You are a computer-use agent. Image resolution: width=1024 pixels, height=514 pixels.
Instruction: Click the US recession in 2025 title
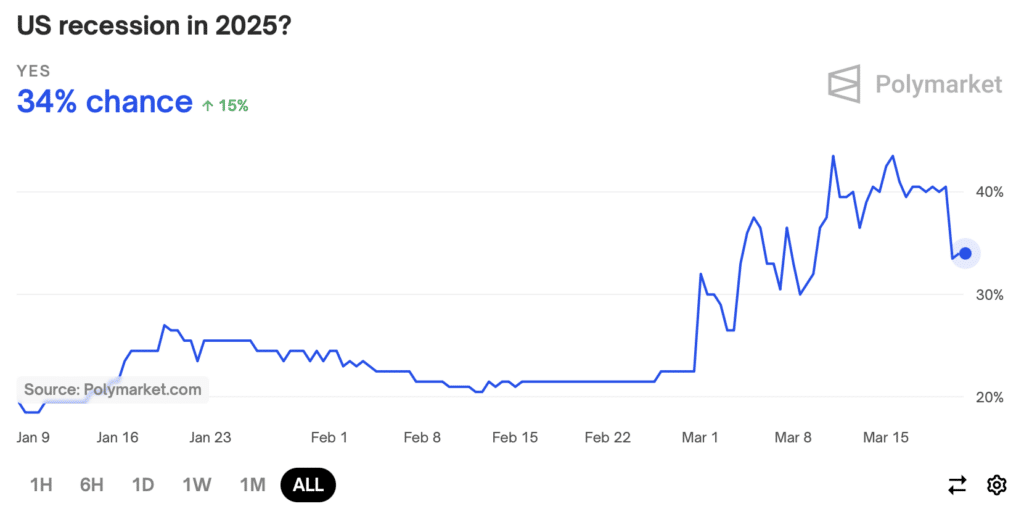point(153,26)
